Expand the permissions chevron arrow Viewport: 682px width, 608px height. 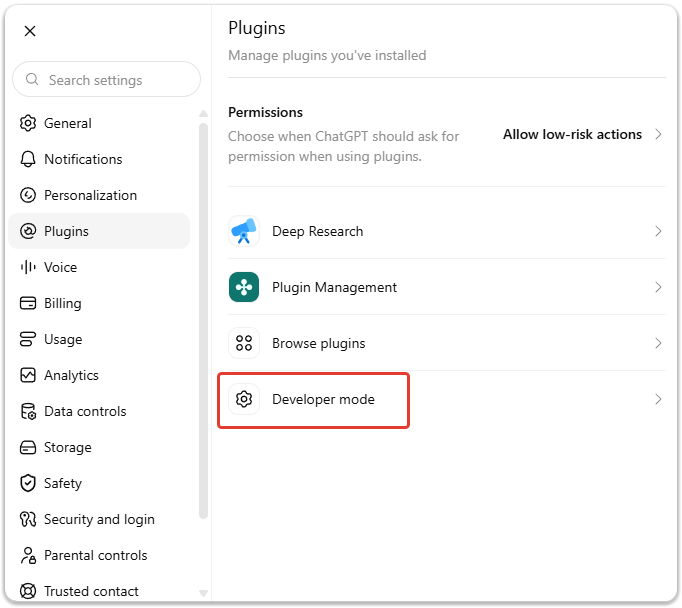pos(658,134)
